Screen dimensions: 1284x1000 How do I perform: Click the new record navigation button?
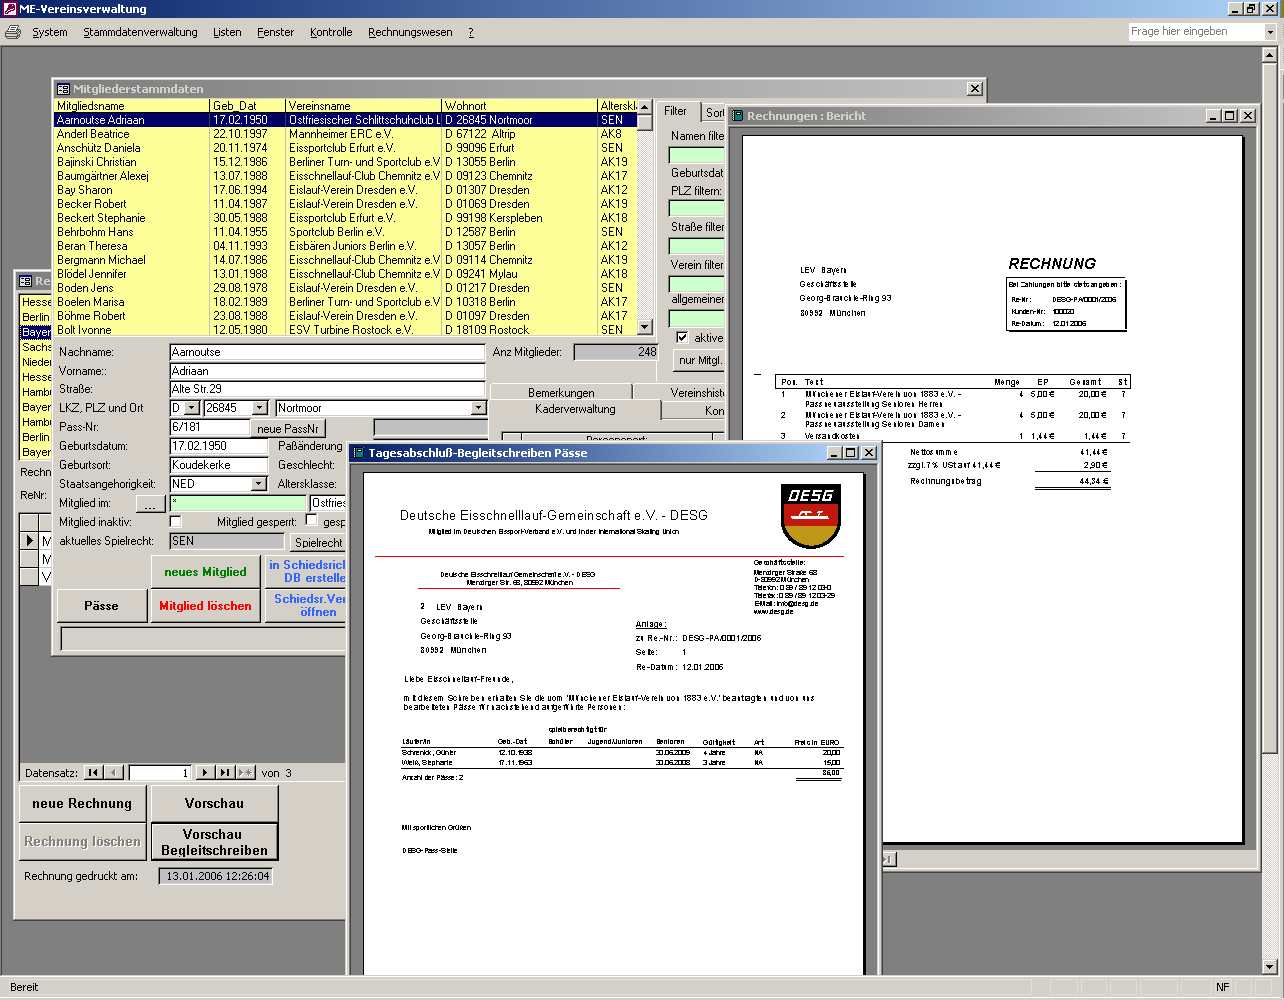[x=246, y=773]
